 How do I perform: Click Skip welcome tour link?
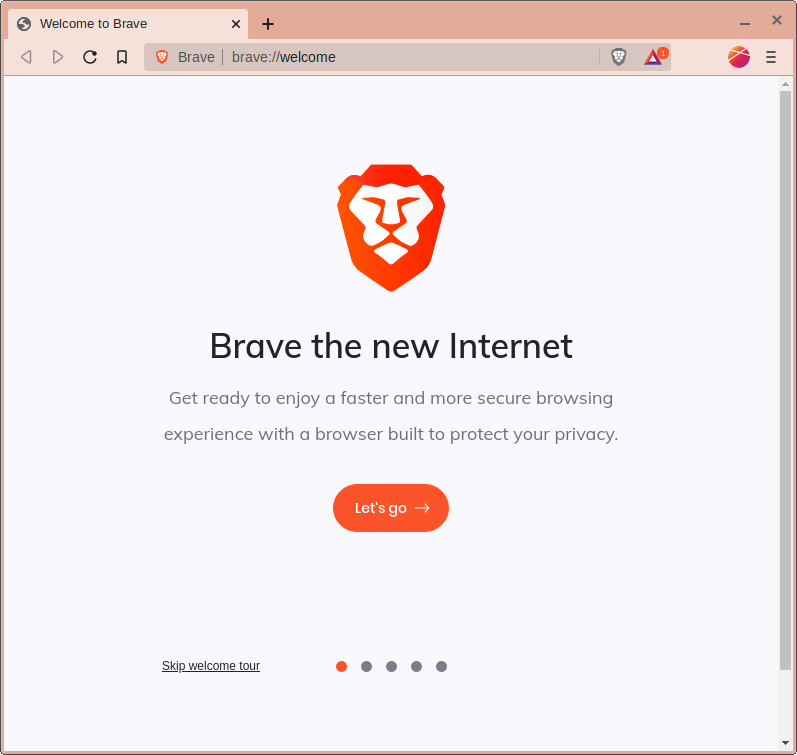211,666
